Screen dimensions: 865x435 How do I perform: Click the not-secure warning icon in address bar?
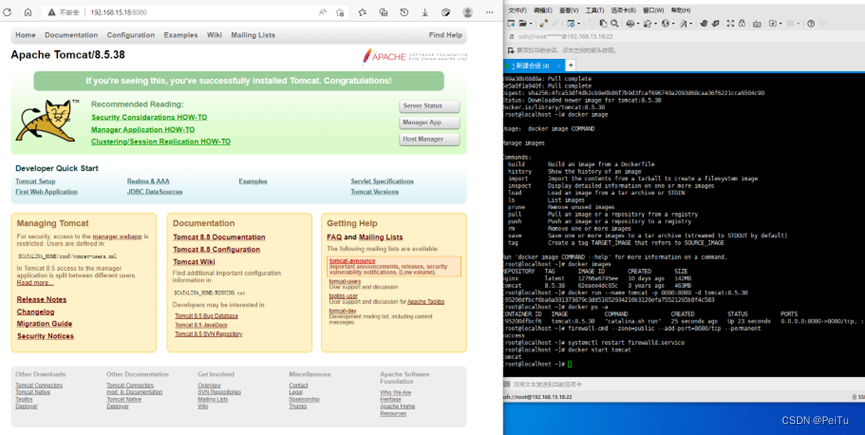[51, 12]
